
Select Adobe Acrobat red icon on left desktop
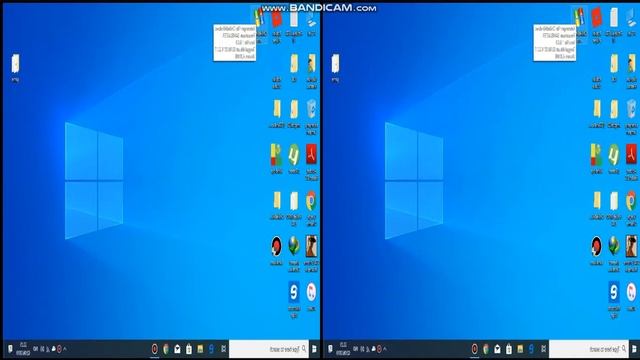pyautogui.click(x=311, y=154)
